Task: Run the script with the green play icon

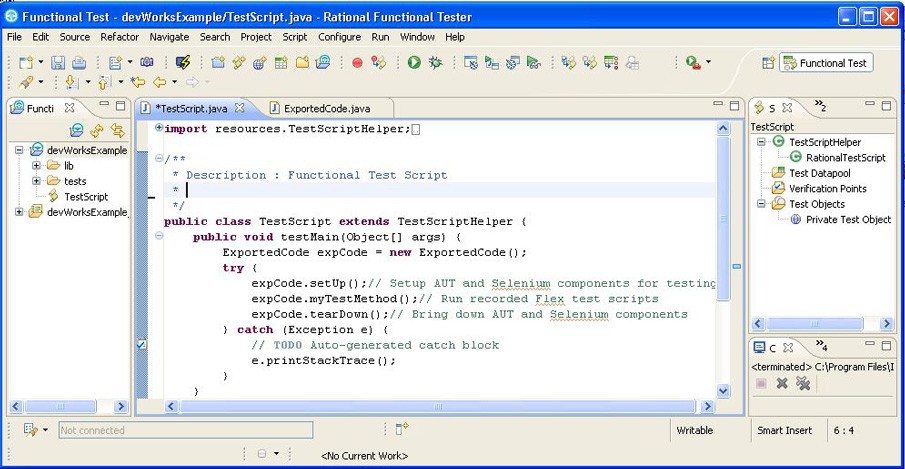Action: click(x=414, y=62)
